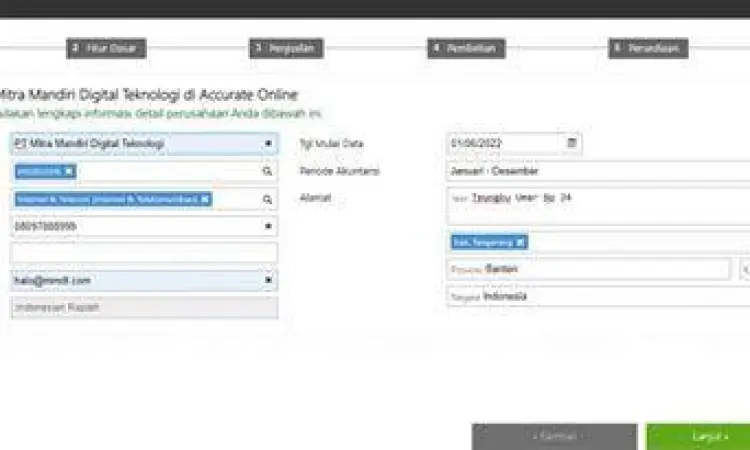The width and height of the screenshot is (750, 450).
Task: Click icon at end of phone number field
Action: tap(268, 226)
